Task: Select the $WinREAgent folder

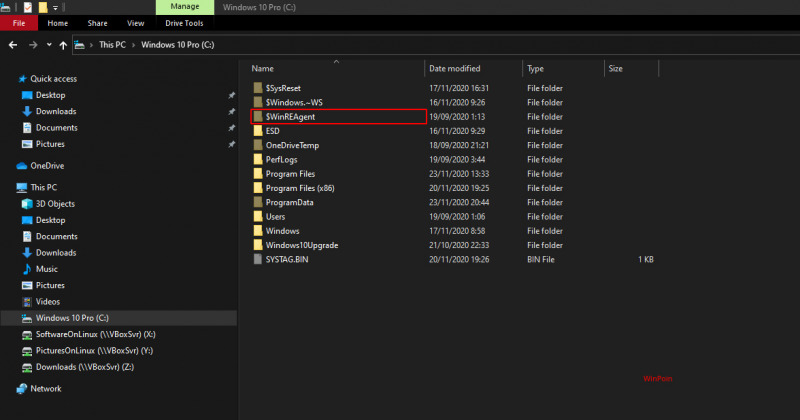Action: tap(290, 117)
